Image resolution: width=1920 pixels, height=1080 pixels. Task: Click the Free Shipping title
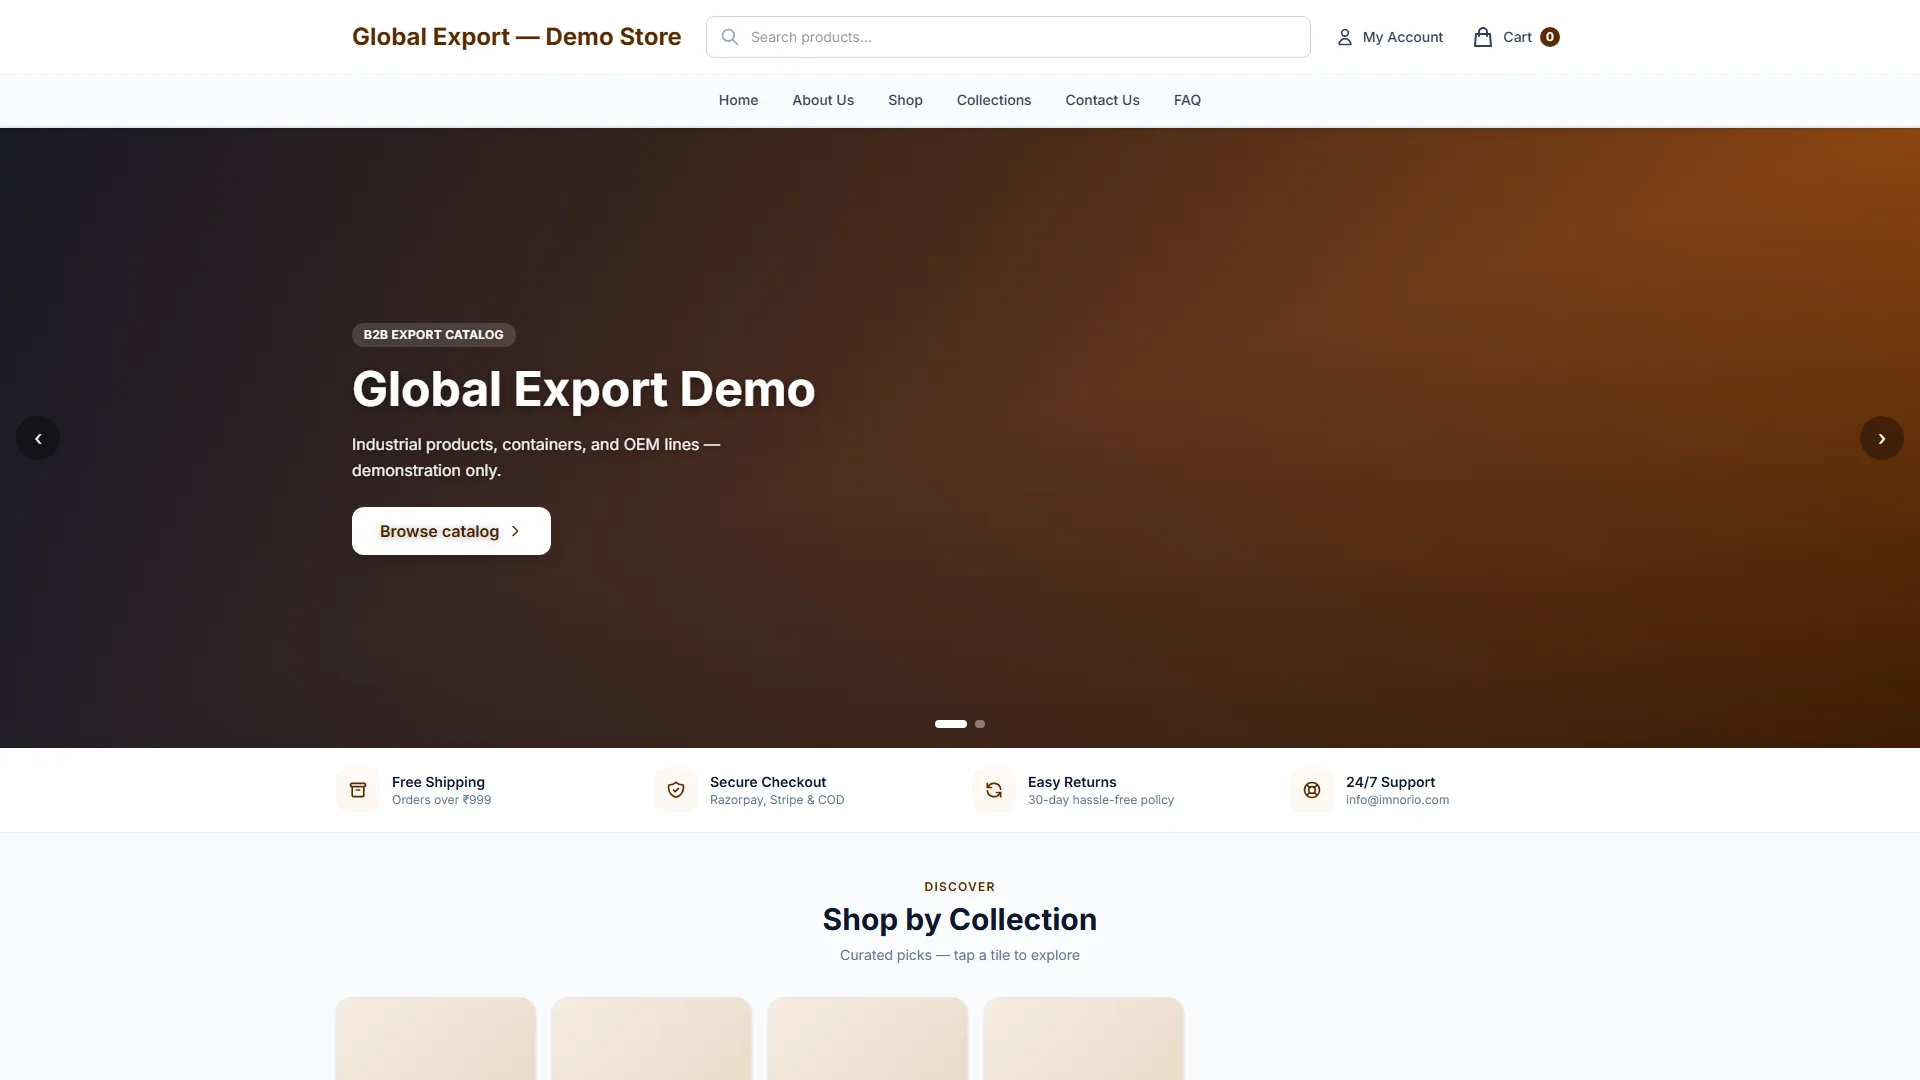coord(438,782)
